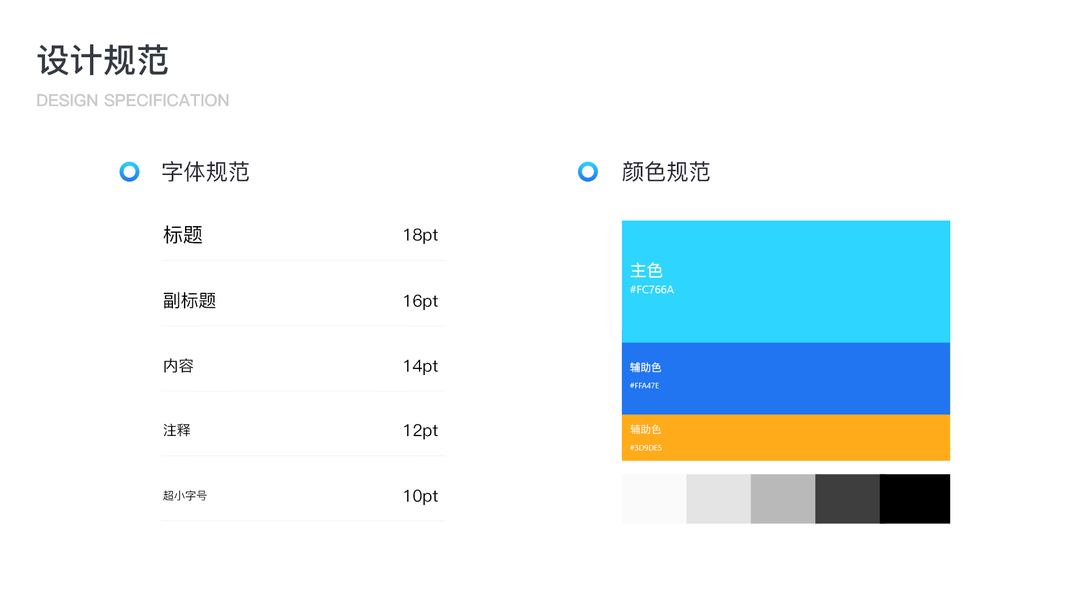Screen dimensions: 1067x600
Task: Click the 12pt size for 注释
Action: [420, 431]
